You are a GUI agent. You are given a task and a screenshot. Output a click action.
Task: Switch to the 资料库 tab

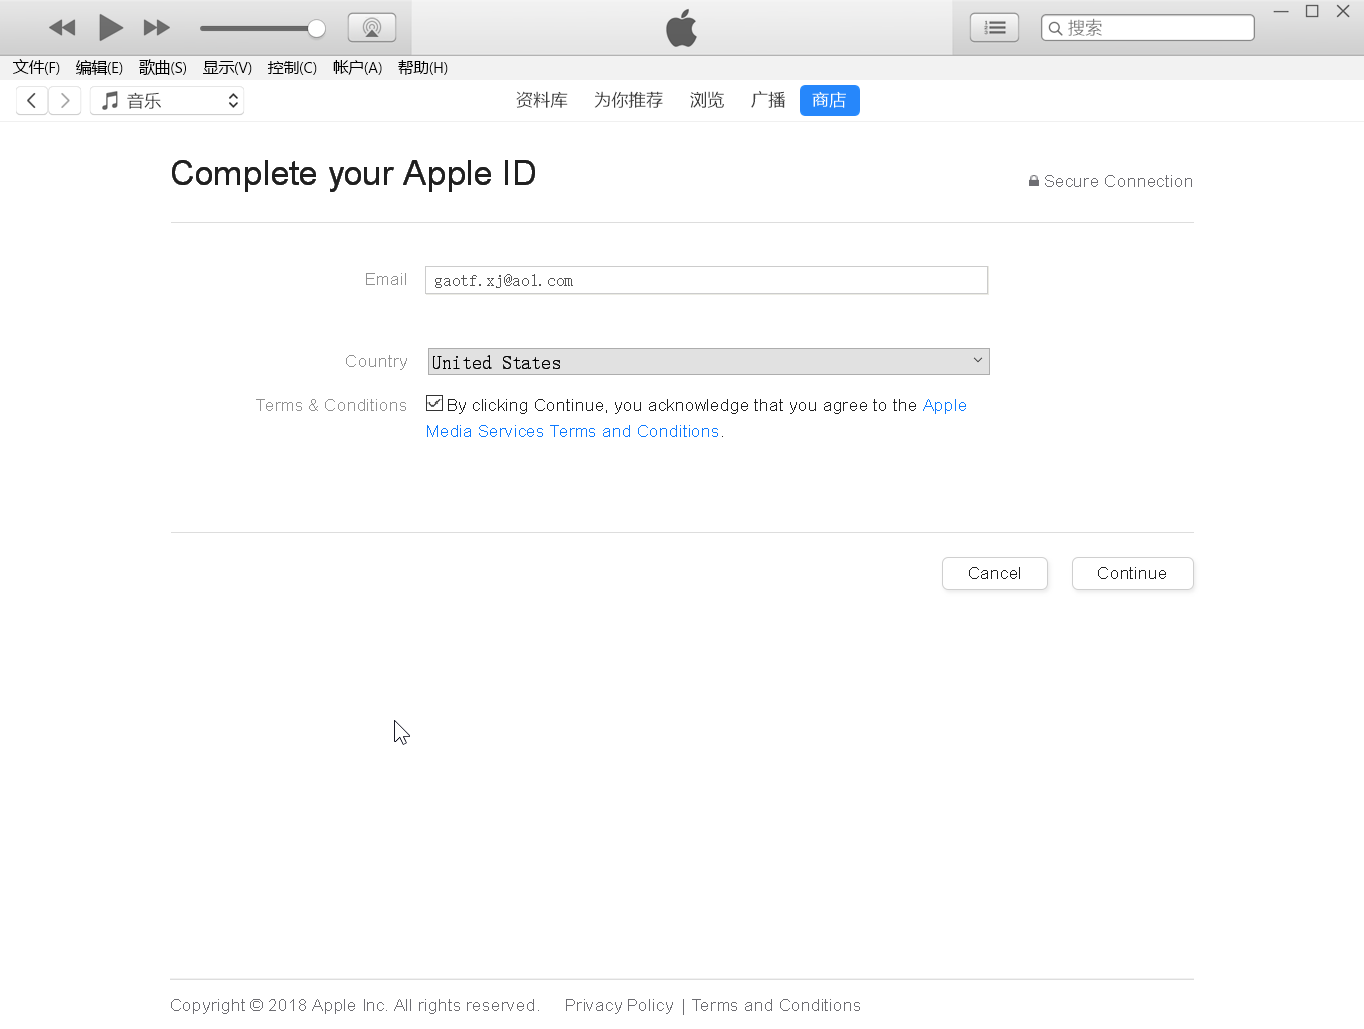542,100
